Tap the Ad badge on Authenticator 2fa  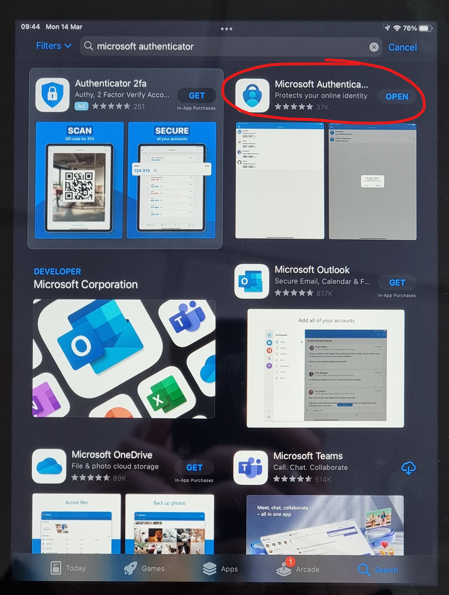(x=81, y=106)
